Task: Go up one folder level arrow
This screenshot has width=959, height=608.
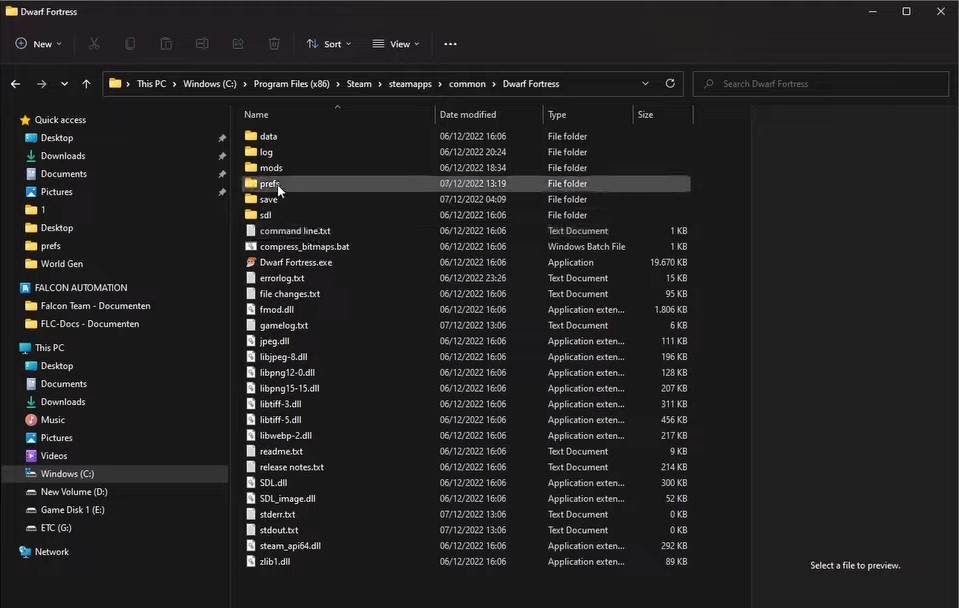Action: click(86, 84)
